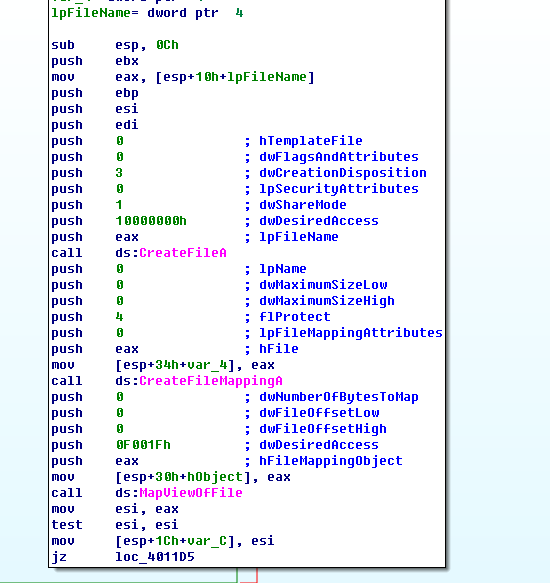Select the [esp+10h+lpFileName] operand
The height and width of the screenshot is (583, 550).
[235, 77]
